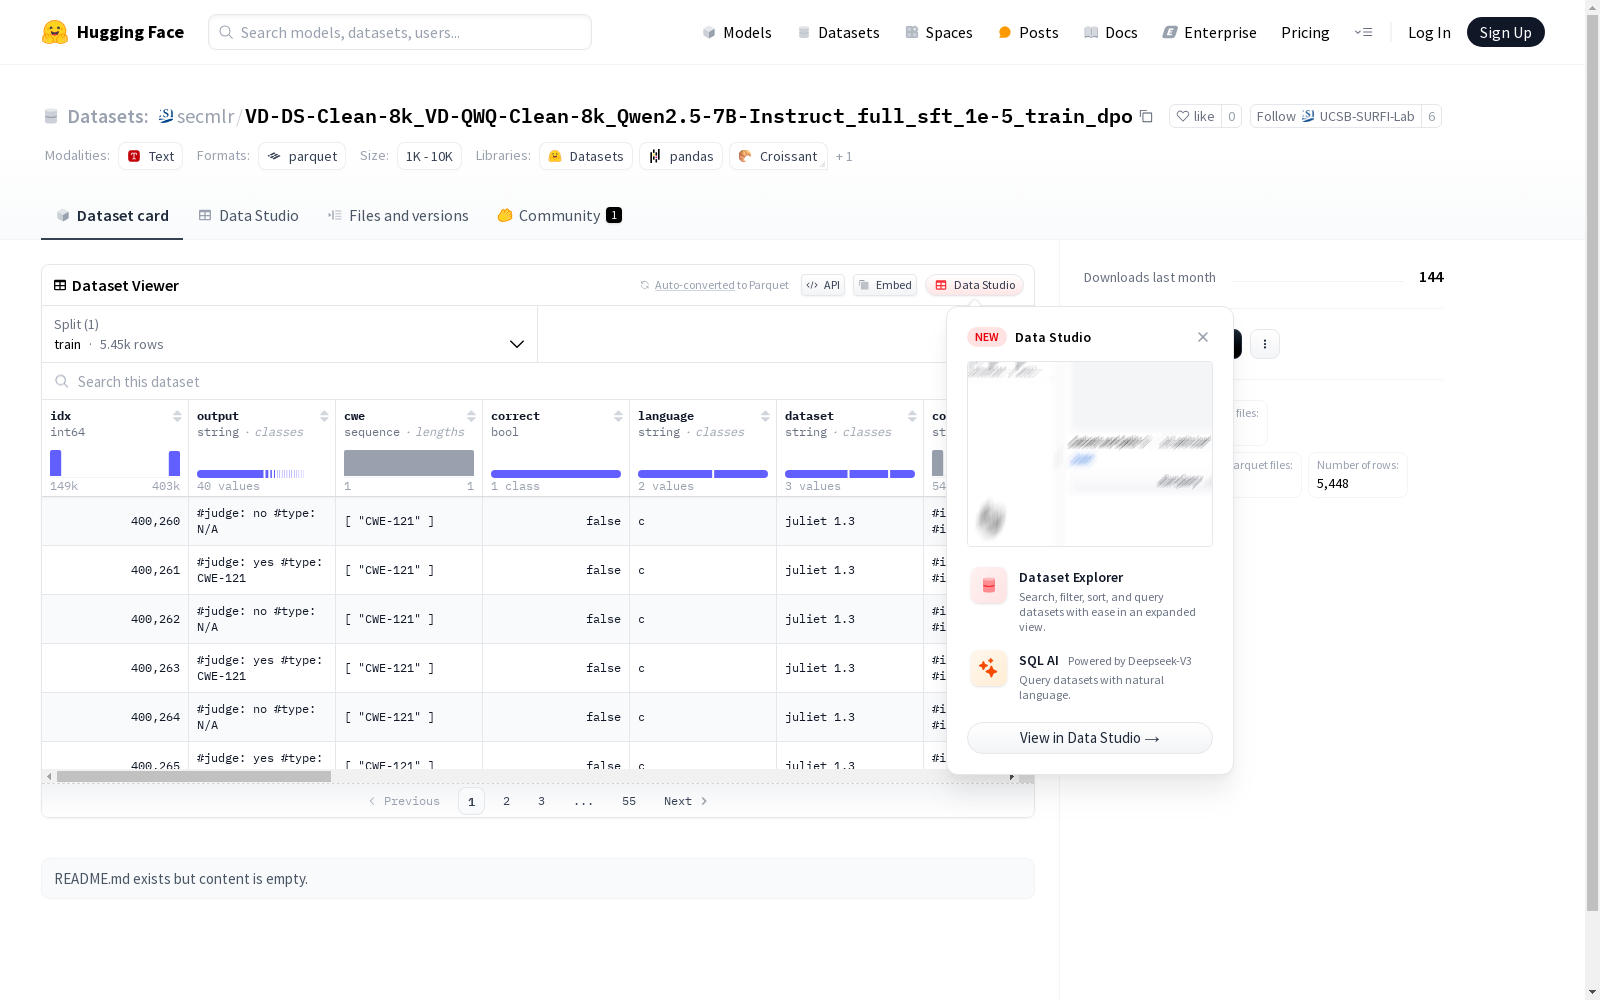Click the secmlr organization avatar icon
This screenshot has width=1600, height=1000.
tap(166, 117)
